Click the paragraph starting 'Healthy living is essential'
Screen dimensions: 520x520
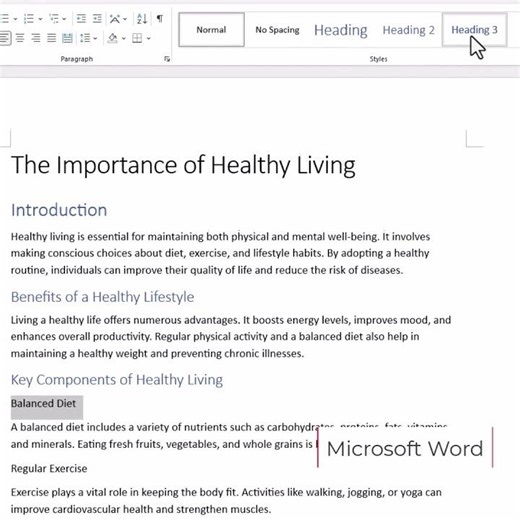pyautogui.click(x=220, y=253)
